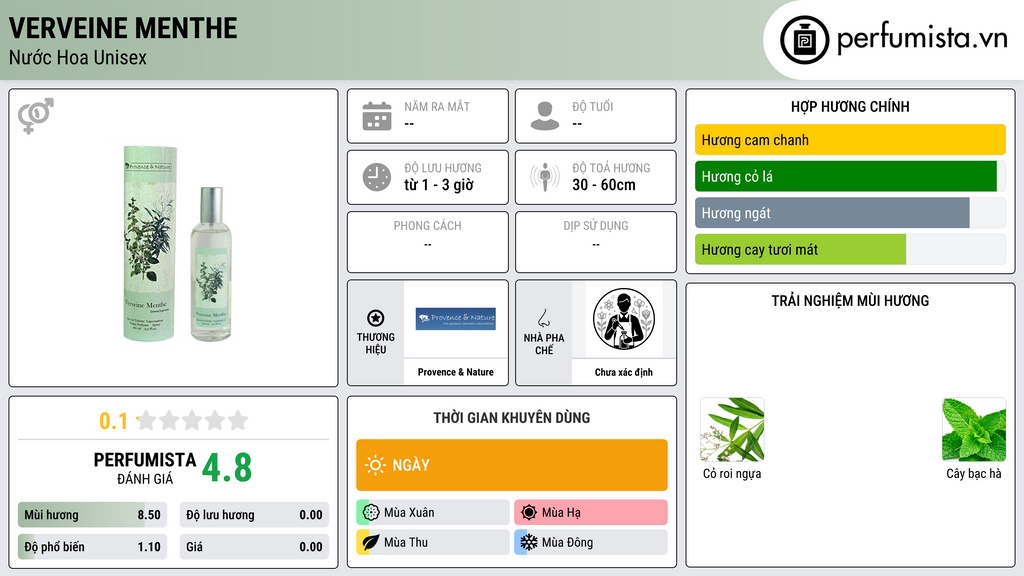Click the sun icon in the Ngày bar

pos(376,465)
